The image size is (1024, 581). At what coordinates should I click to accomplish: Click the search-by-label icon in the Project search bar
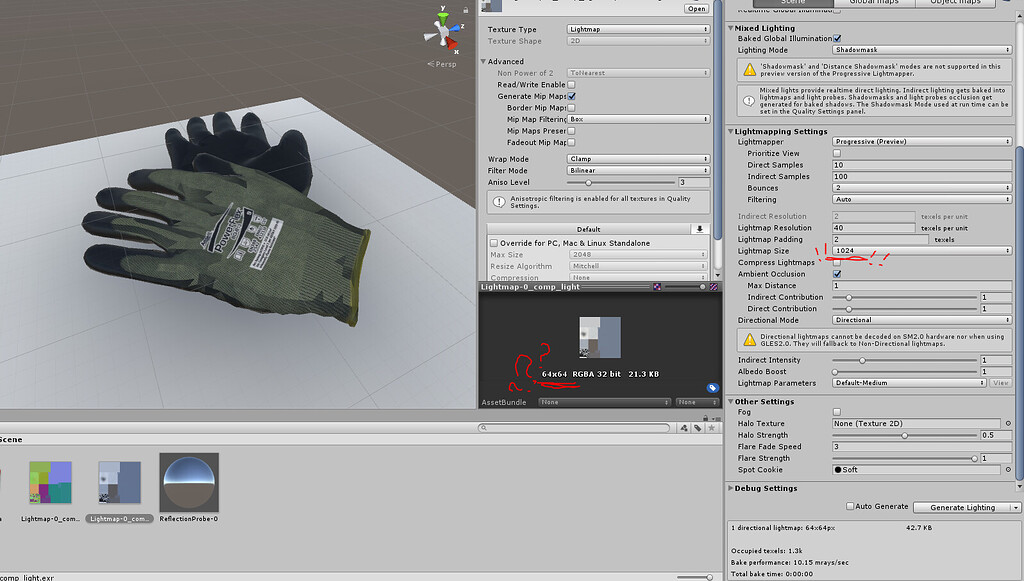(697, 428)
